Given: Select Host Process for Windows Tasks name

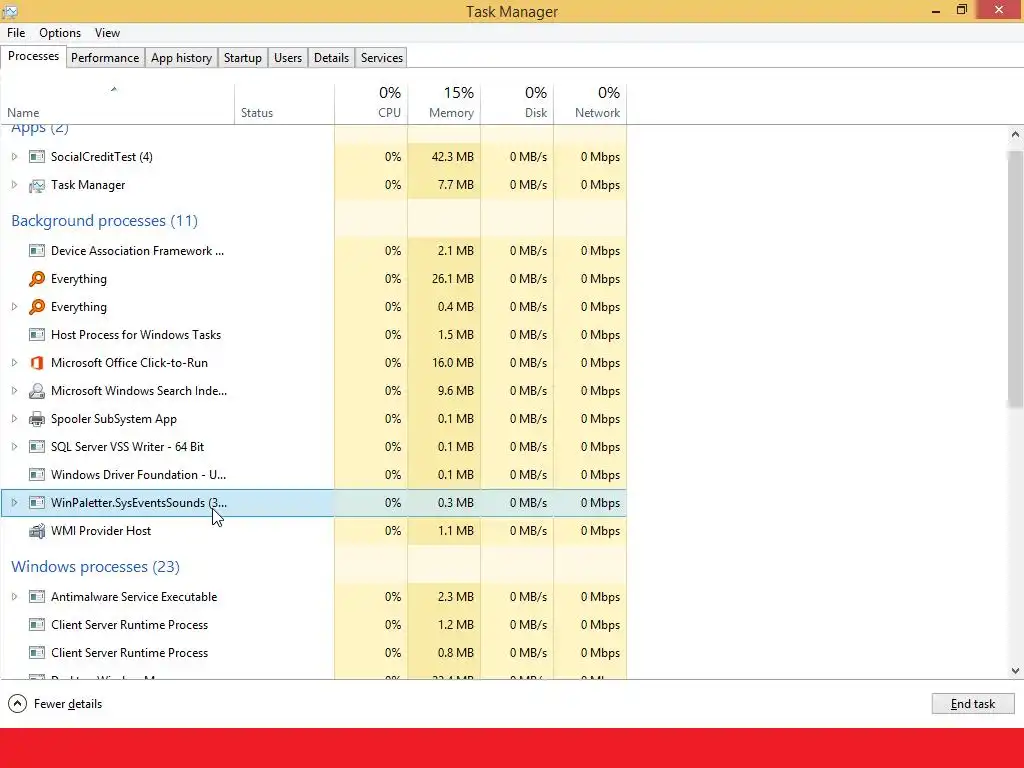Looking at the screenshot, I should (x=136, y=335).
